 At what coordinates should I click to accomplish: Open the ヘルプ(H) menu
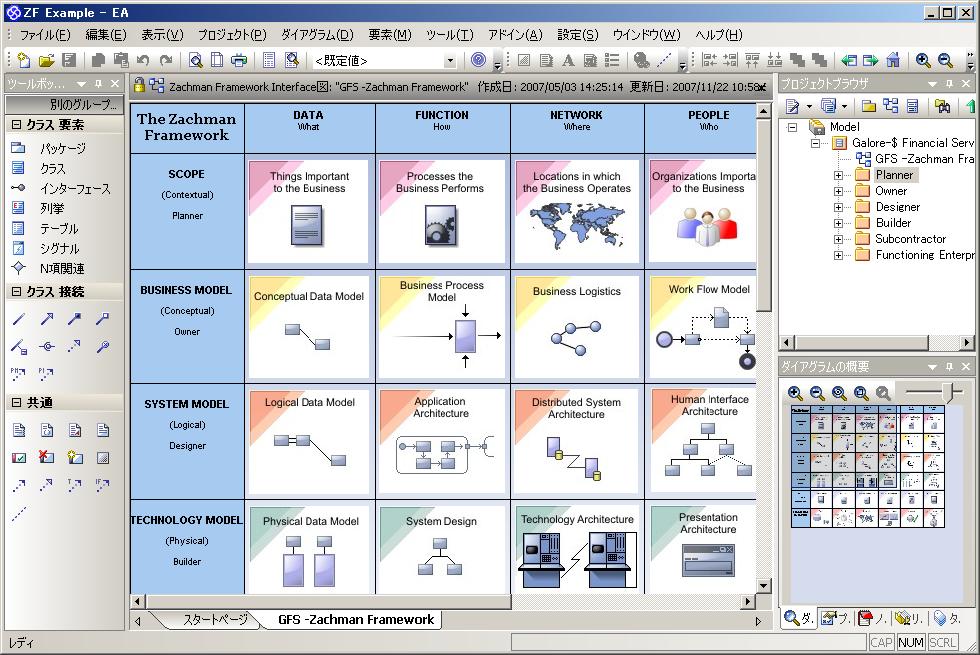click(719, 35)
